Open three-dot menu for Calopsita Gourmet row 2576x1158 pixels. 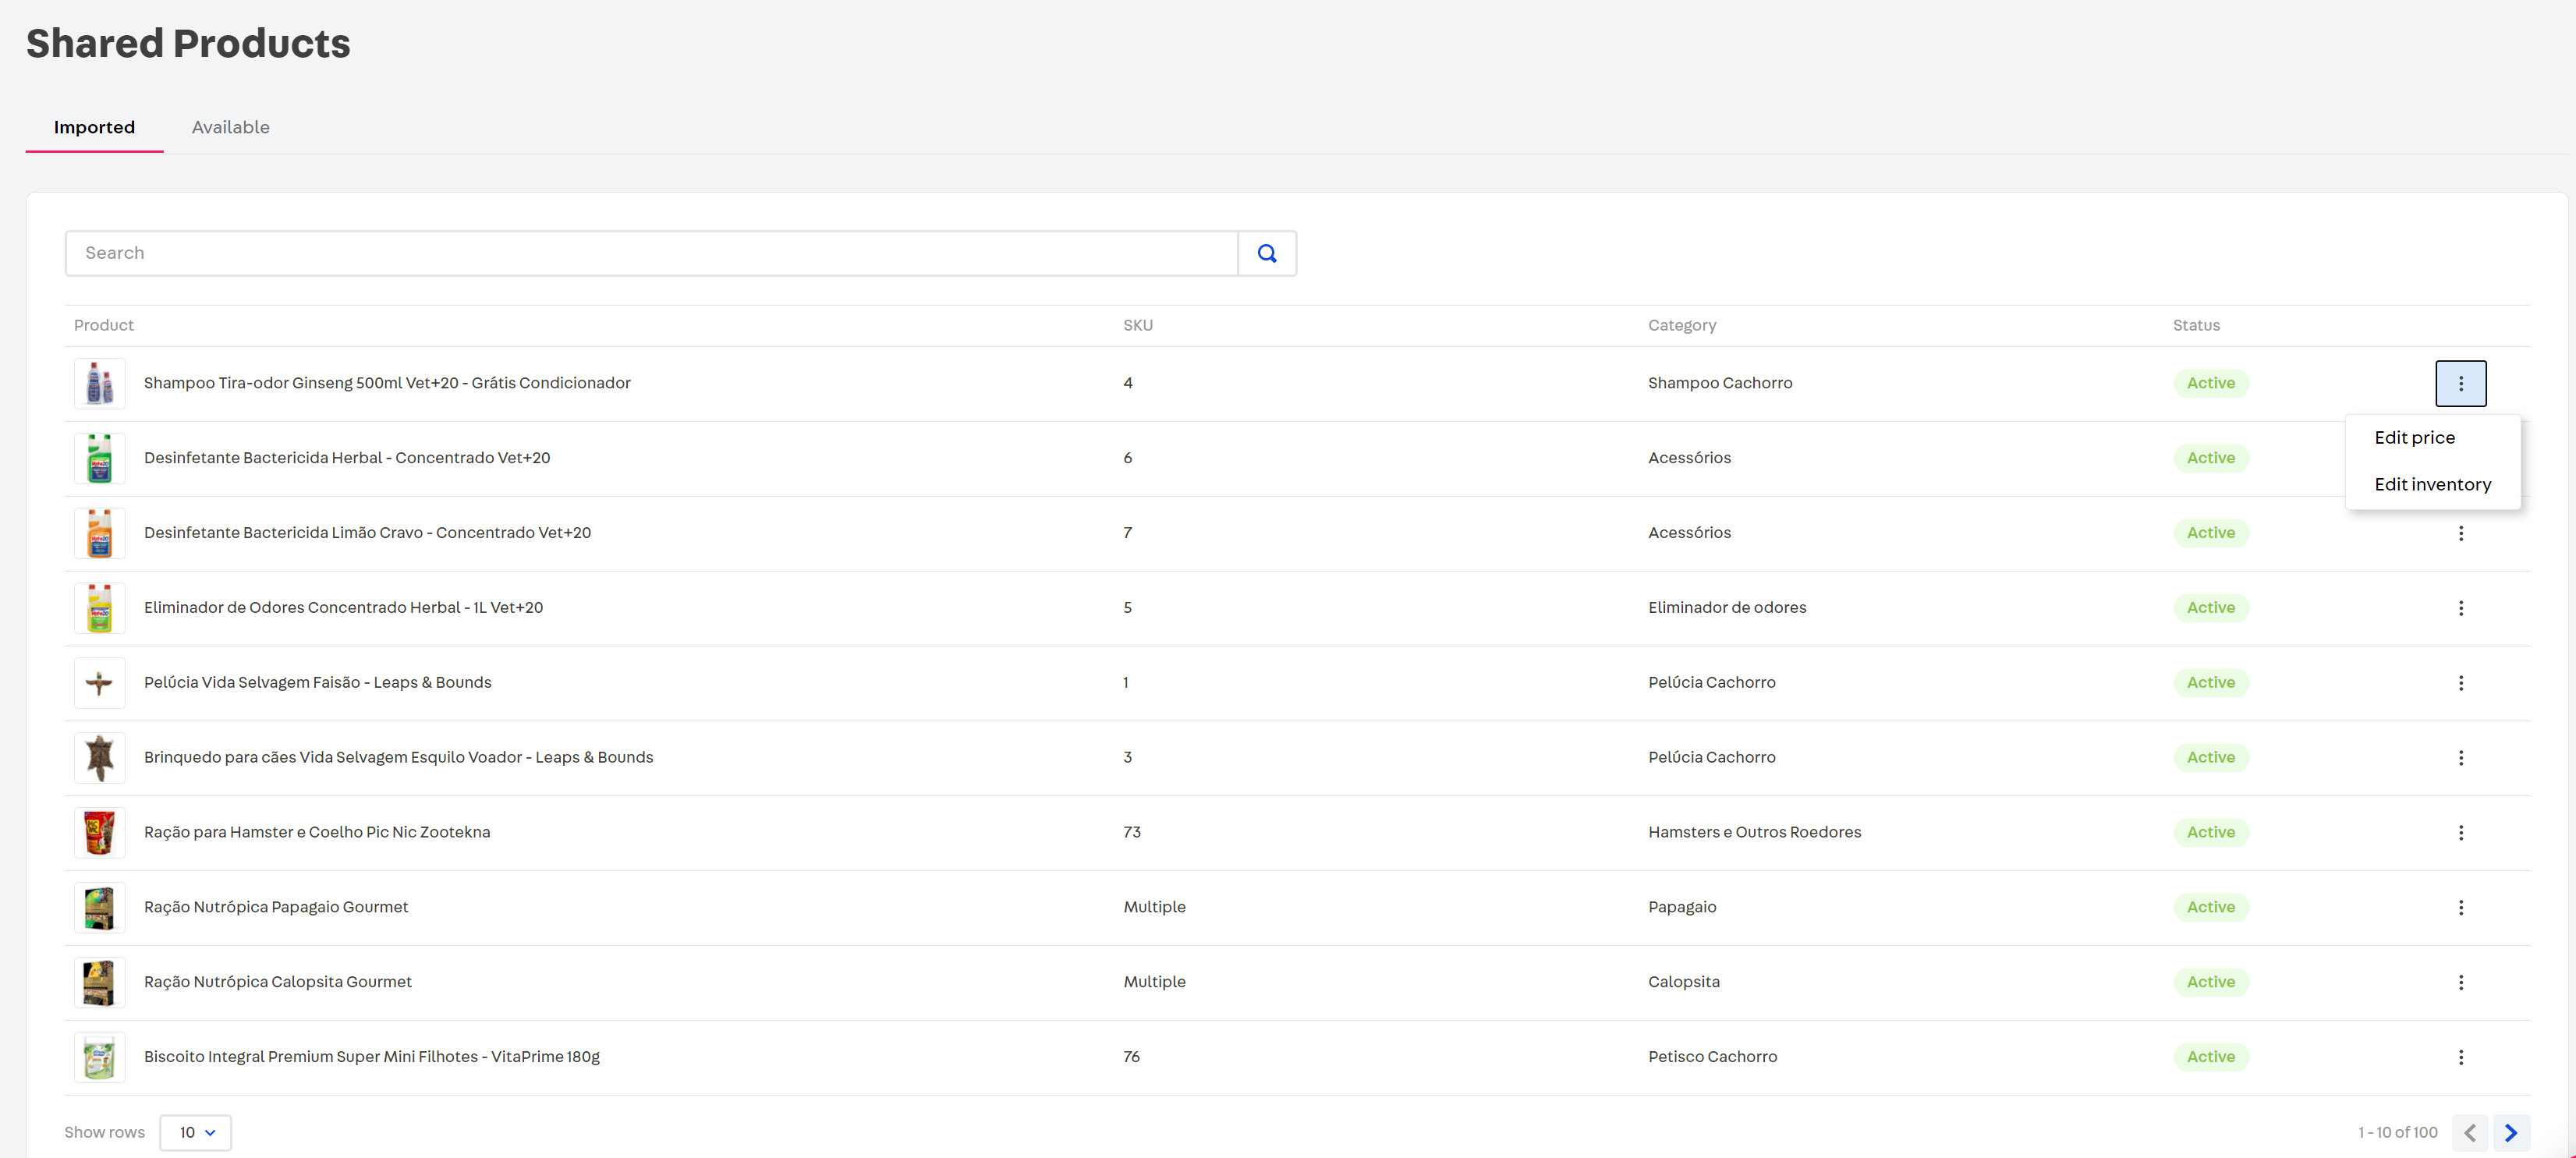point(2460,982)
